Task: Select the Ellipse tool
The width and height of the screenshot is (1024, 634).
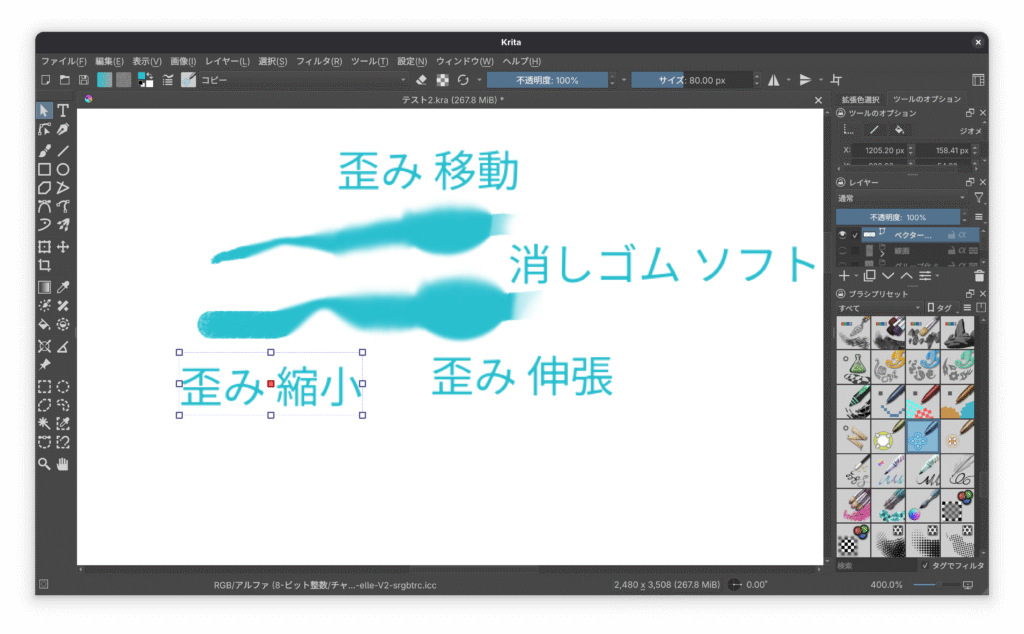Action: point(63,170)
